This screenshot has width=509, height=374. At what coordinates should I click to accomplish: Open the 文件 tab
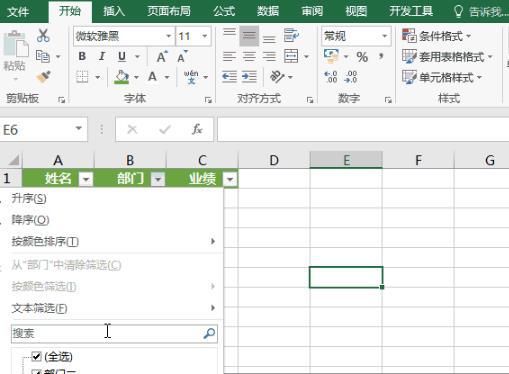point(18,12)
